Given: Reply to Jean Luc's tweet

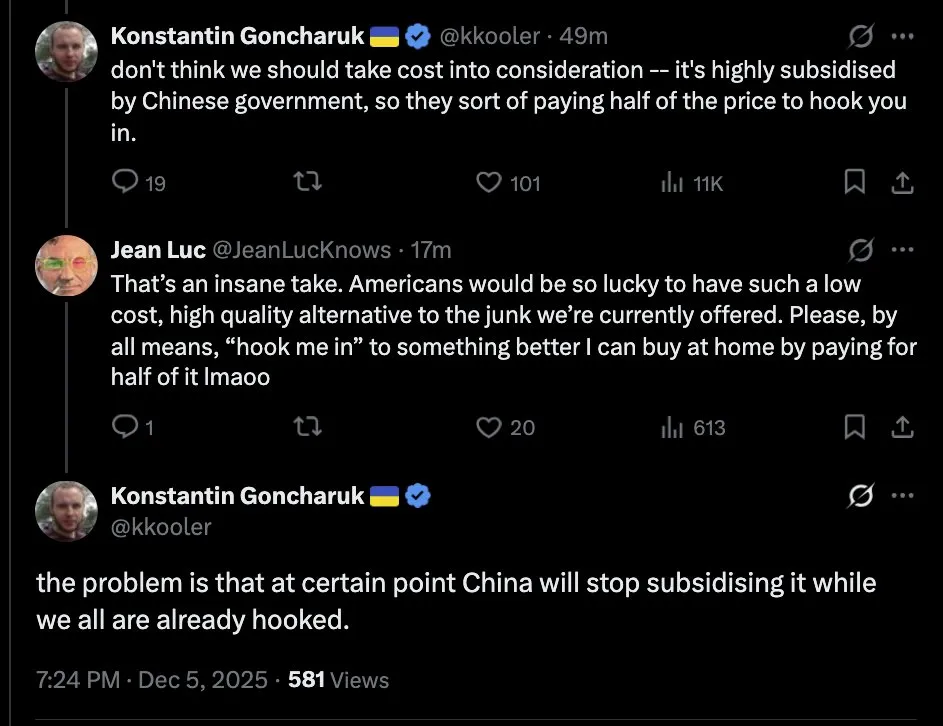Looking at the screenshot, I should tap(124, 427).
